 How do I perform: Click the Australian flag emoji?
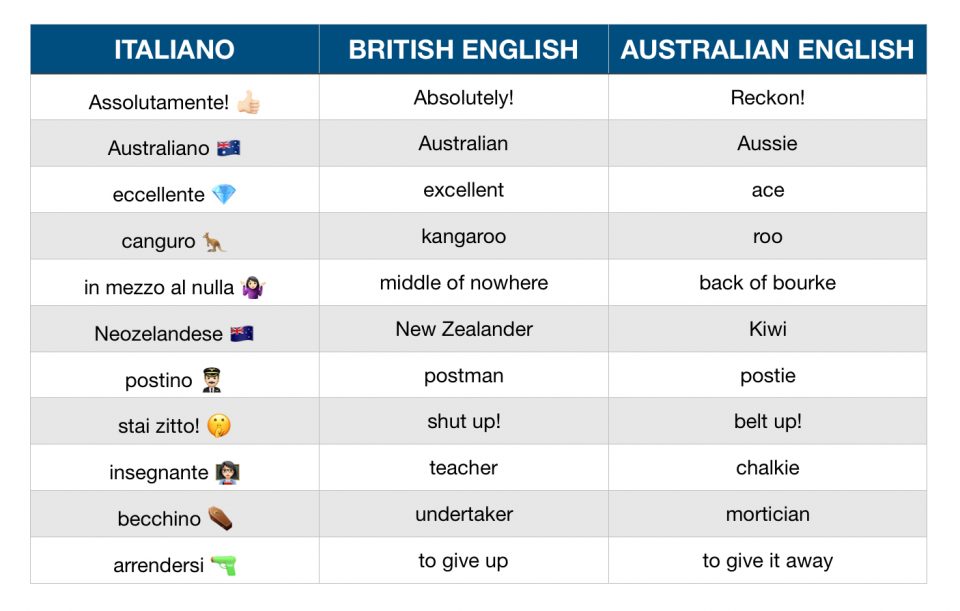click(228, 148)
